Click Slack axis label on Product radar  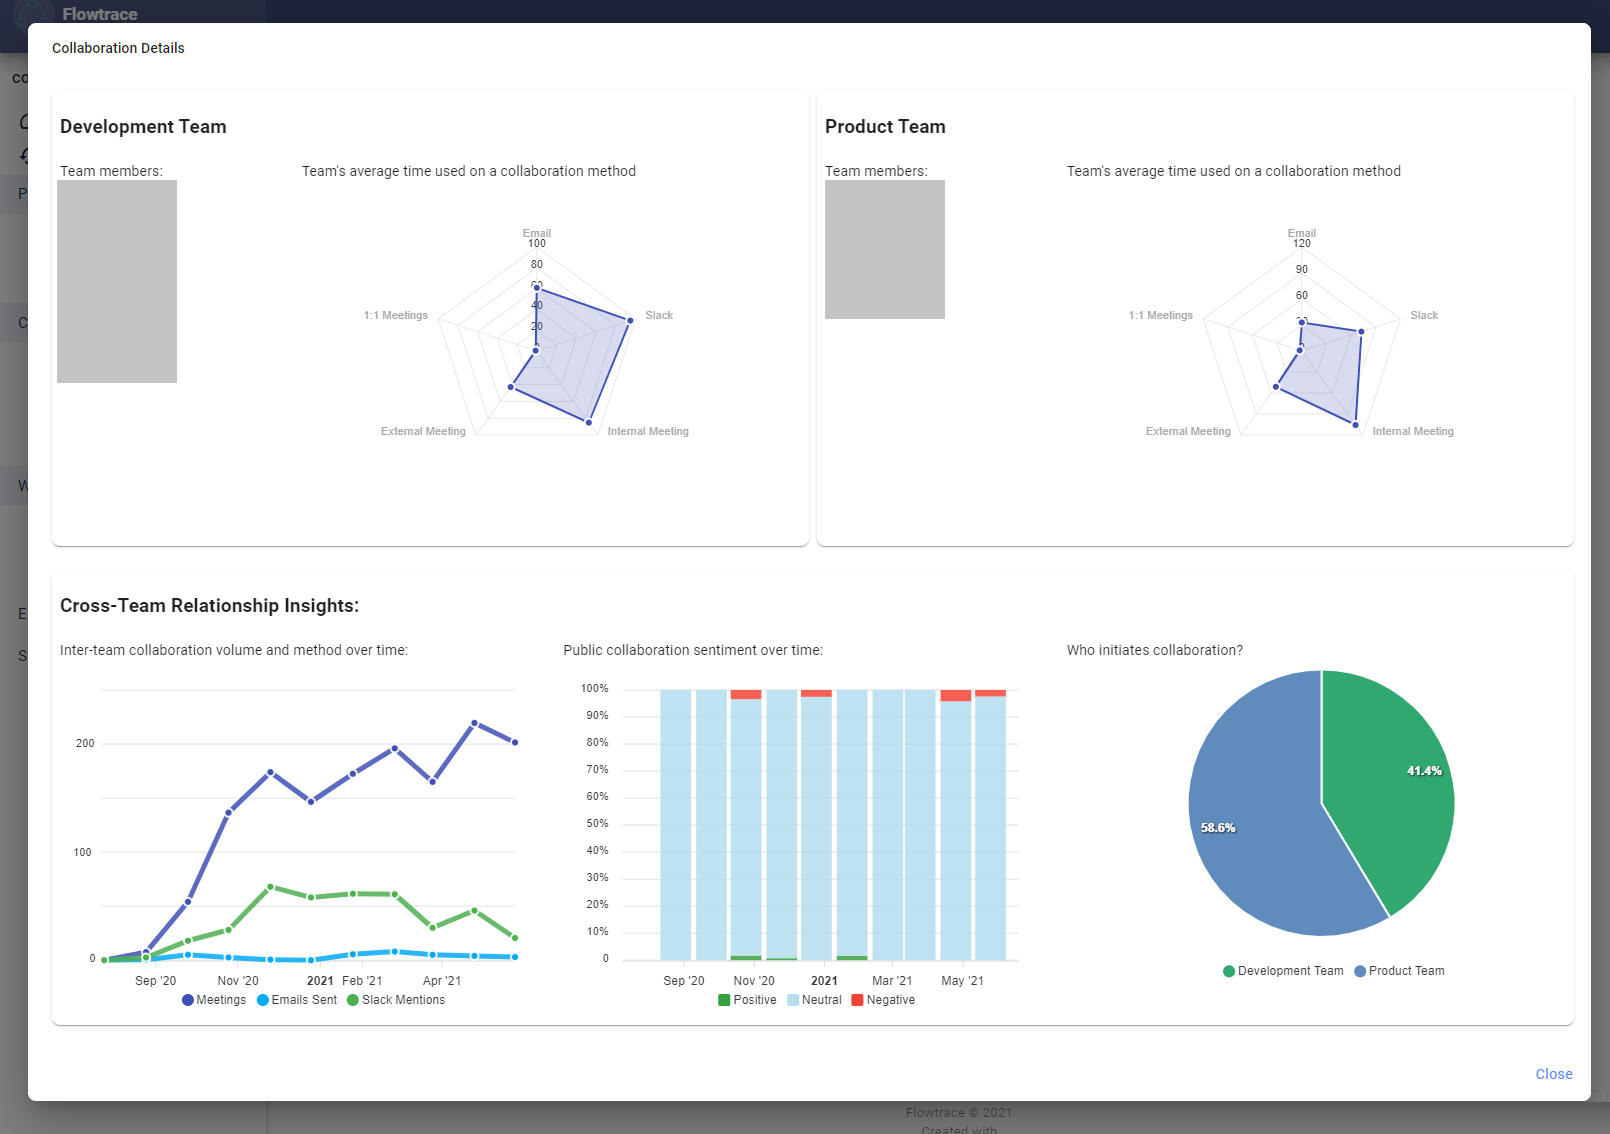point(1424,315)
